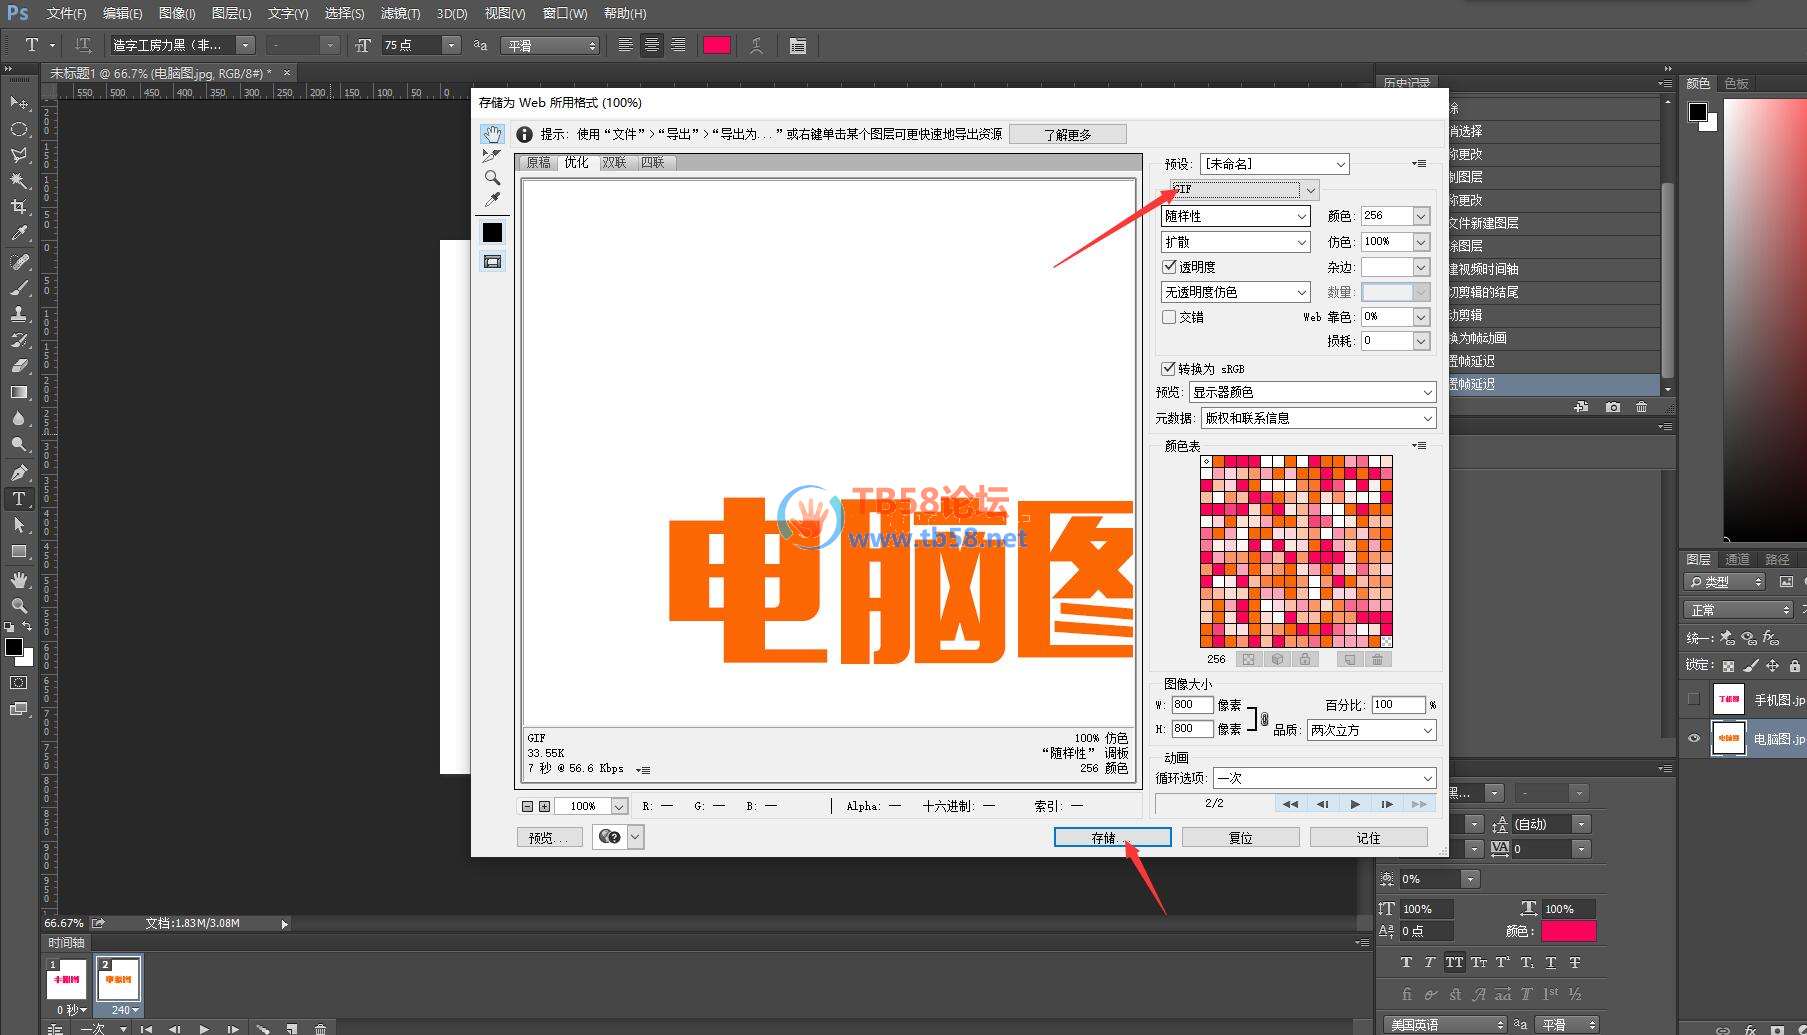Click the 了解更多 button

(x=1068, y=134)
